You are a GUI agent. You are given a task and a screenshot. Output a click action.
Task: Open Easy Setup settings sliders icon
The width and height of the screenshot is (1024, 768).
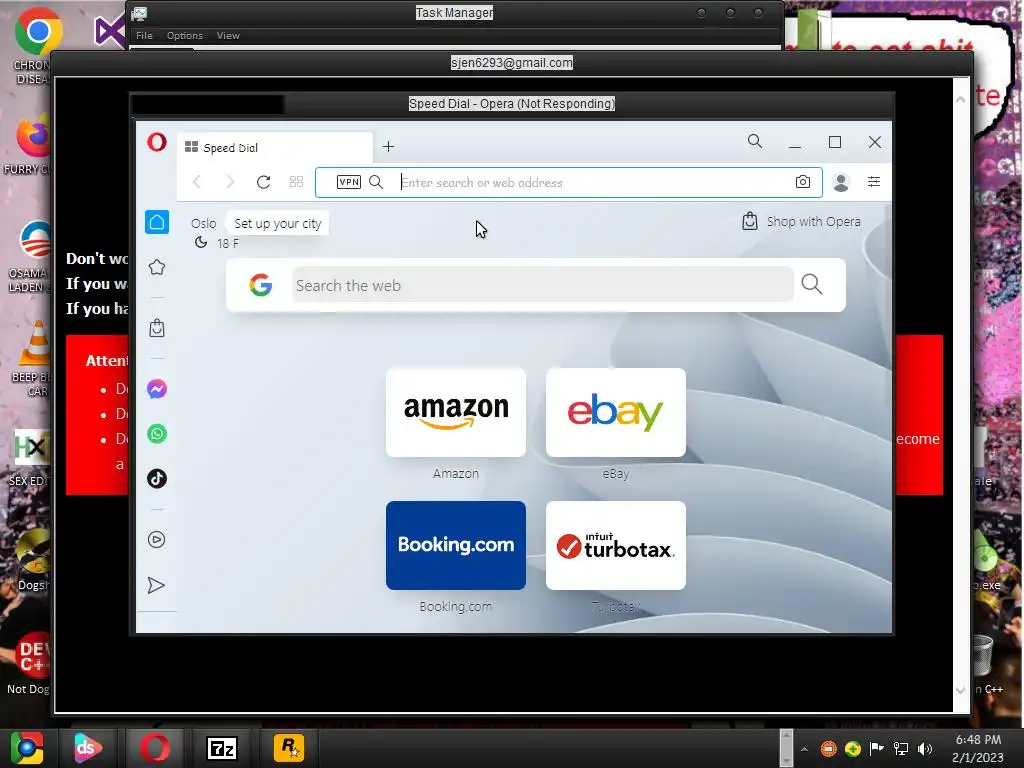(x=874, y=182)
